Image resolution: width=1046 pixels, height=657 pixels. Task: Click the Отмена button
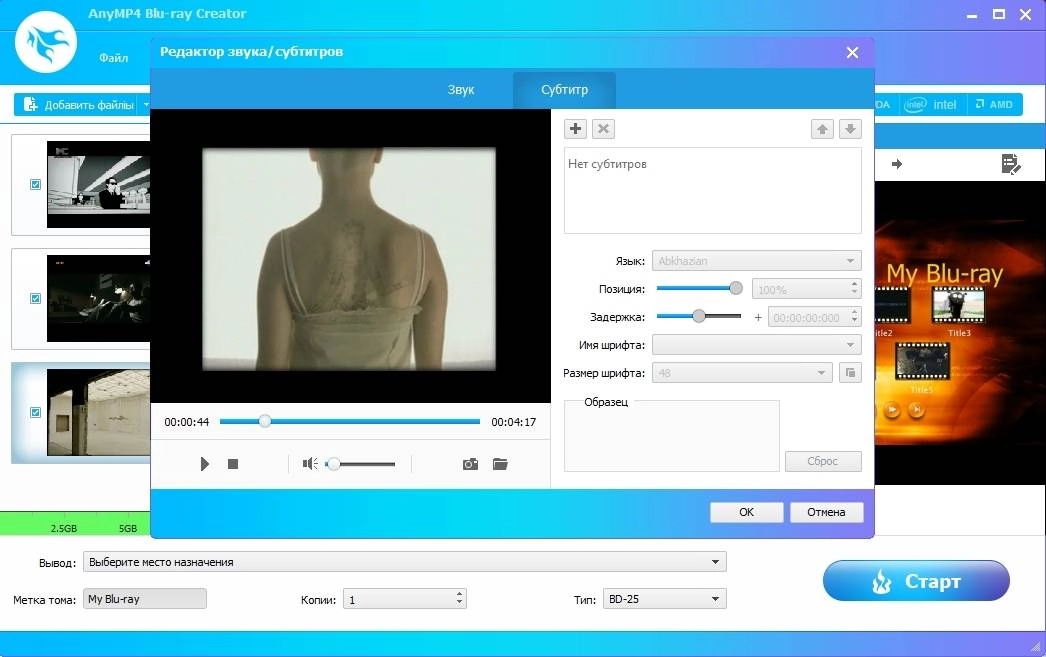[x=827, y=512]
